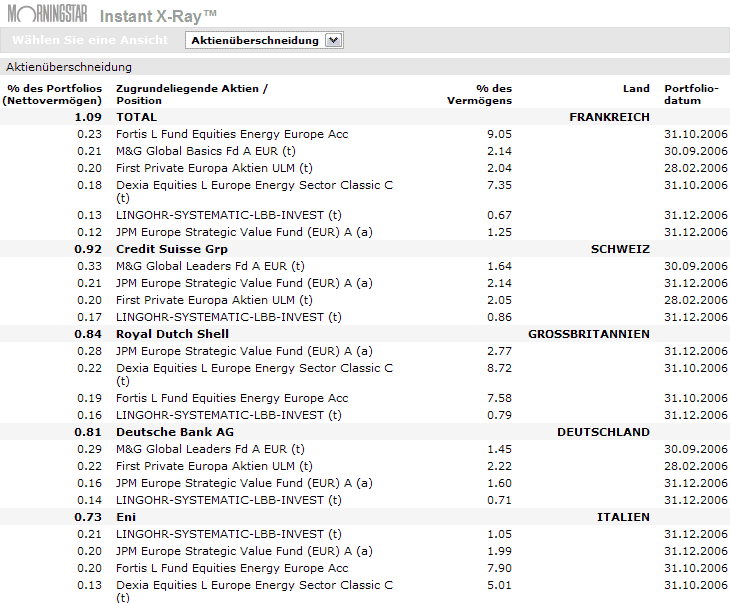
Task: Click Fortis L Fund under TOTAL
Action: (232, 134)
